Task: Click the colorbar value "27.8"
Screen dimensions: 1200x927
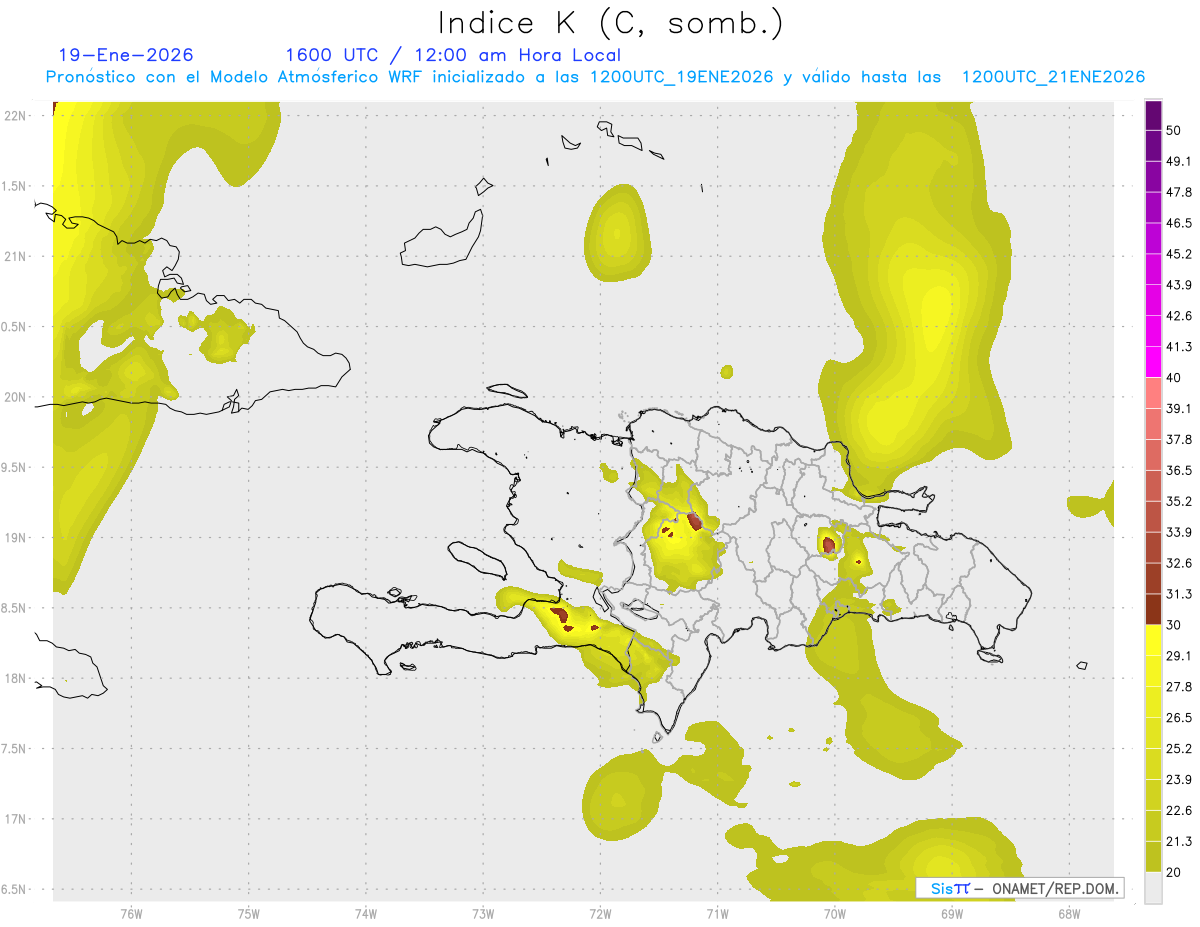Action: 1179,687
